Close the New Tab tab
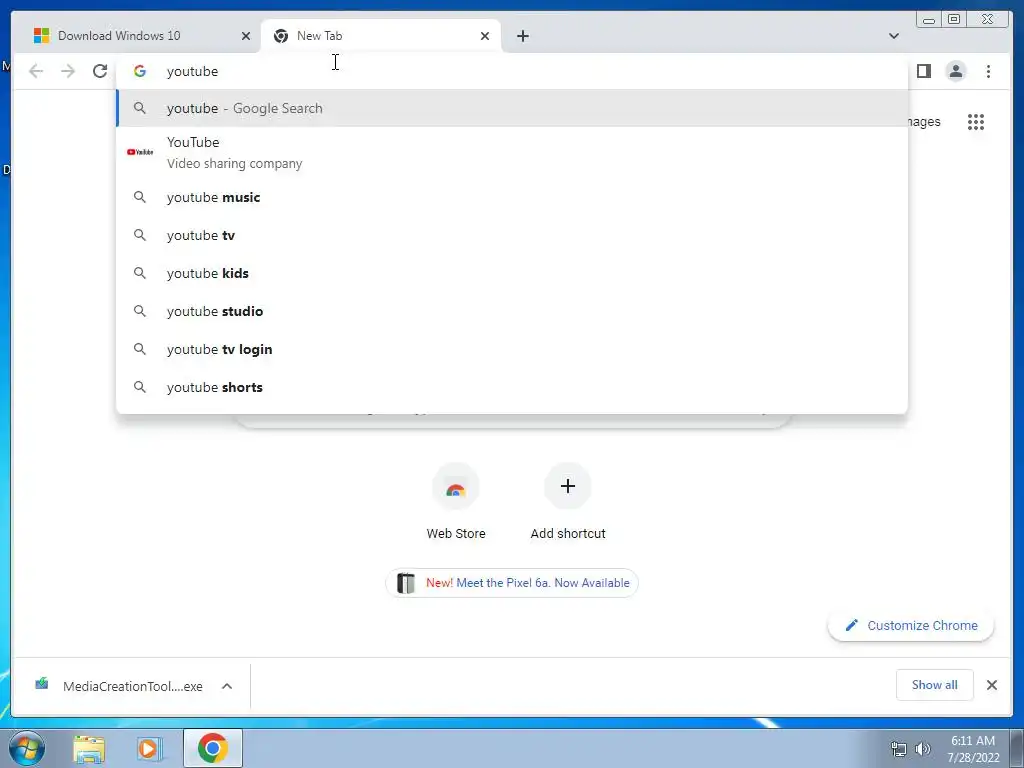This screenshot has height=768, width=1024. [485, 36]
